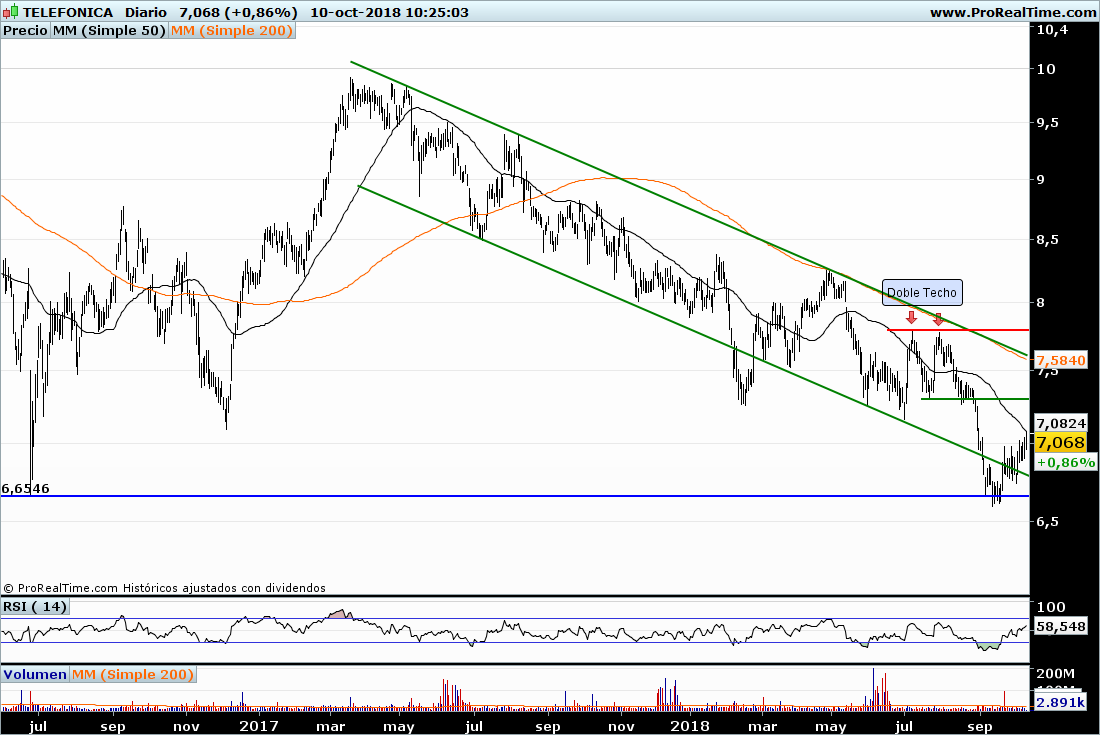
Task: Click the 2018 label on time axis
Action: (690, 726)
